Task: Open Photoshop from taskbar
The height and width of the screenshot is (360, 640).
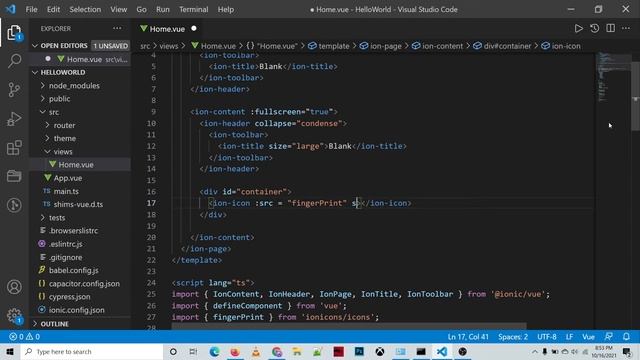Action: [x=359, y=351]
